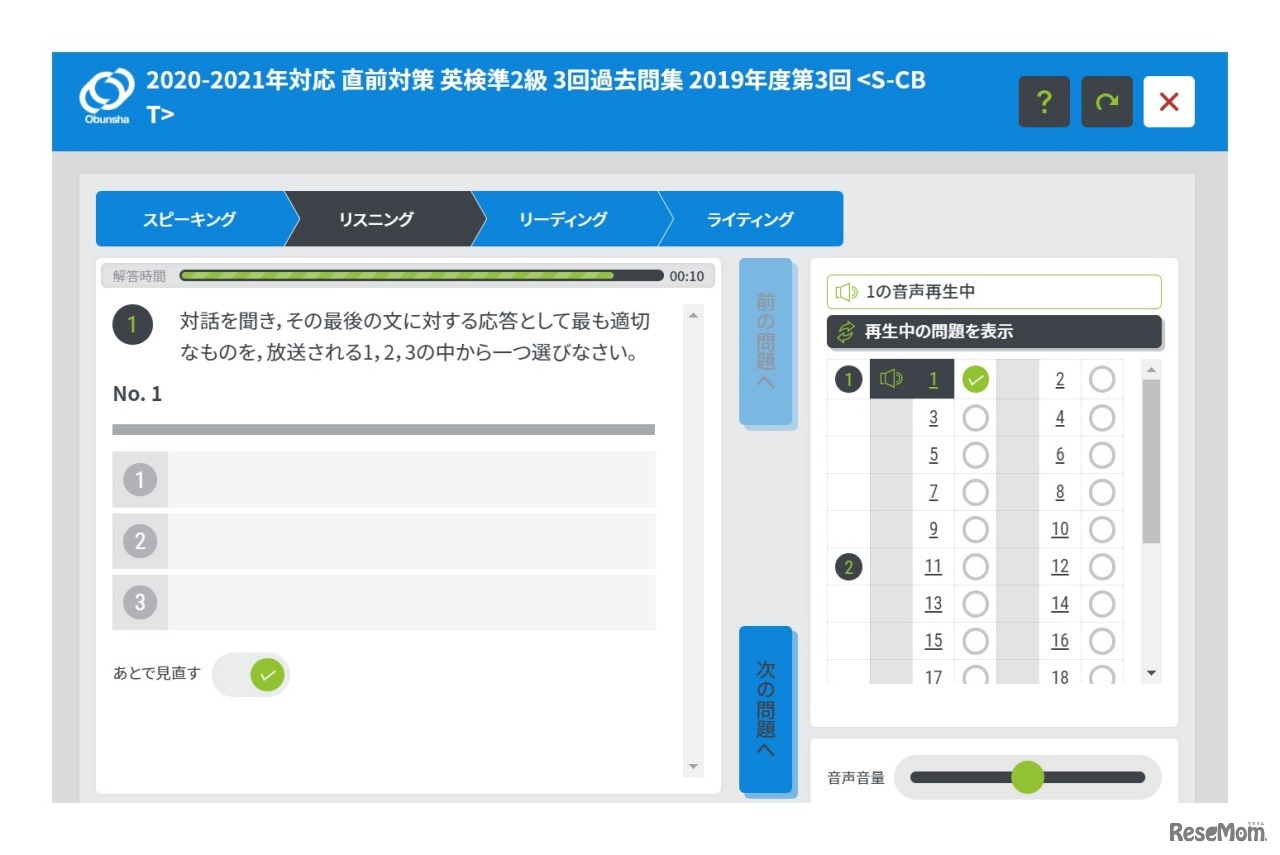Image resolution: width=1280 pixels, height=855 pixels.
Task: Open the help question mark icon
Action: pyautogui.click(x=1044, y=102)
